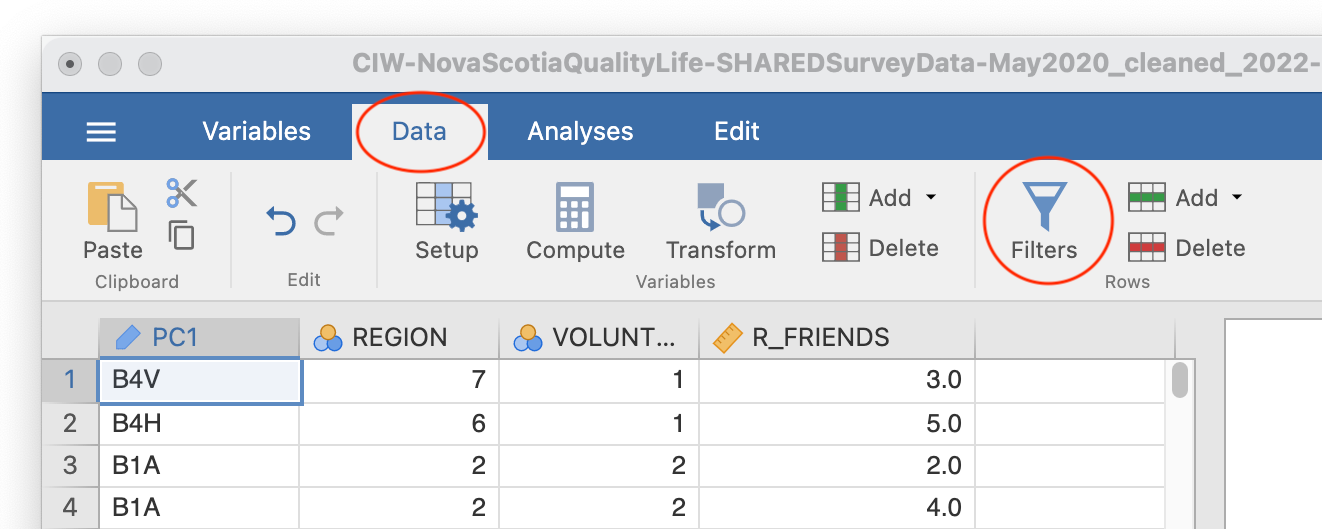Open the Transform variable tool
1322x529 pixels.
pos(721,221)
